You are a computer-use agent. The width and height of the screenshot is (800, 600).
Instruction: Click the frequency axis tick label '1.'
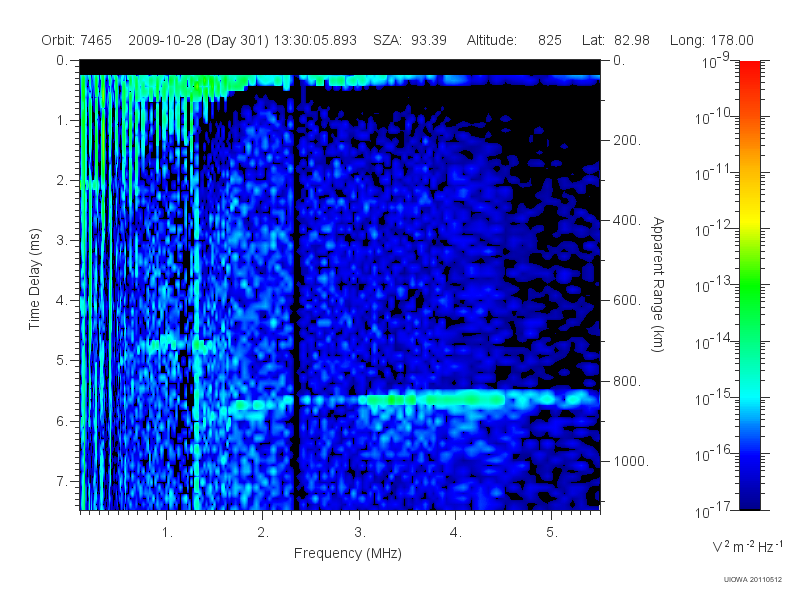tap(167, 532)
